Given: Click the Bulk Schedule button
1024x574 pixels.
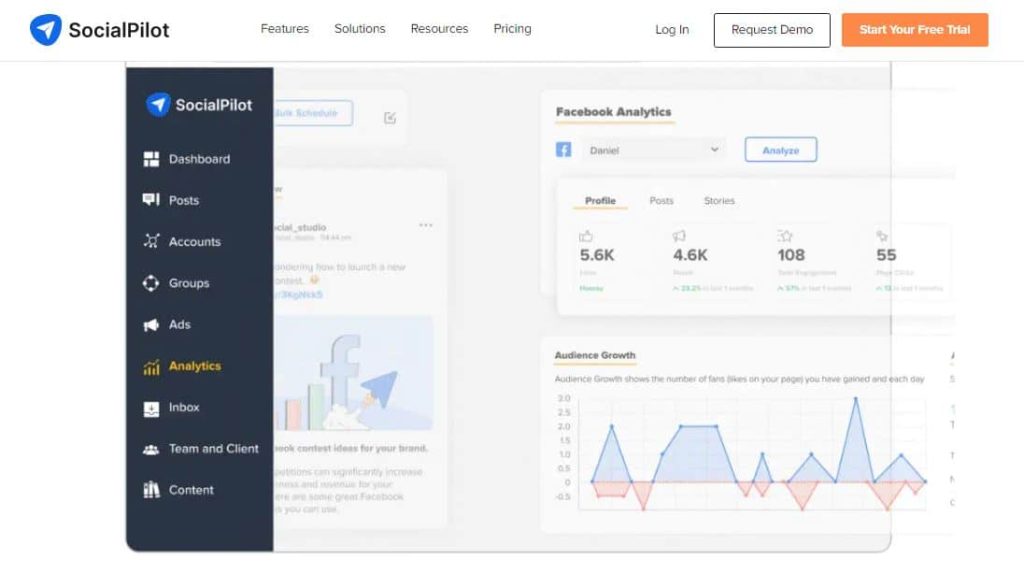Looking at the screenshot, I should point(313,113).
